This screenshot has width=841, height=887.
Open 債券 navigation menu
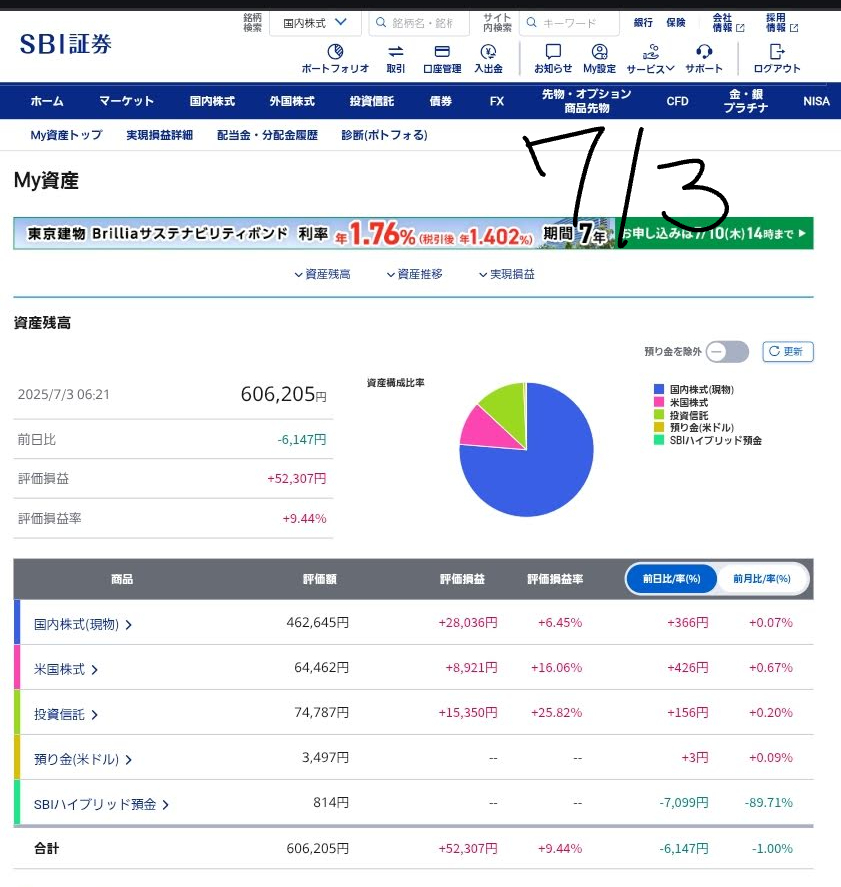(441, 101)
